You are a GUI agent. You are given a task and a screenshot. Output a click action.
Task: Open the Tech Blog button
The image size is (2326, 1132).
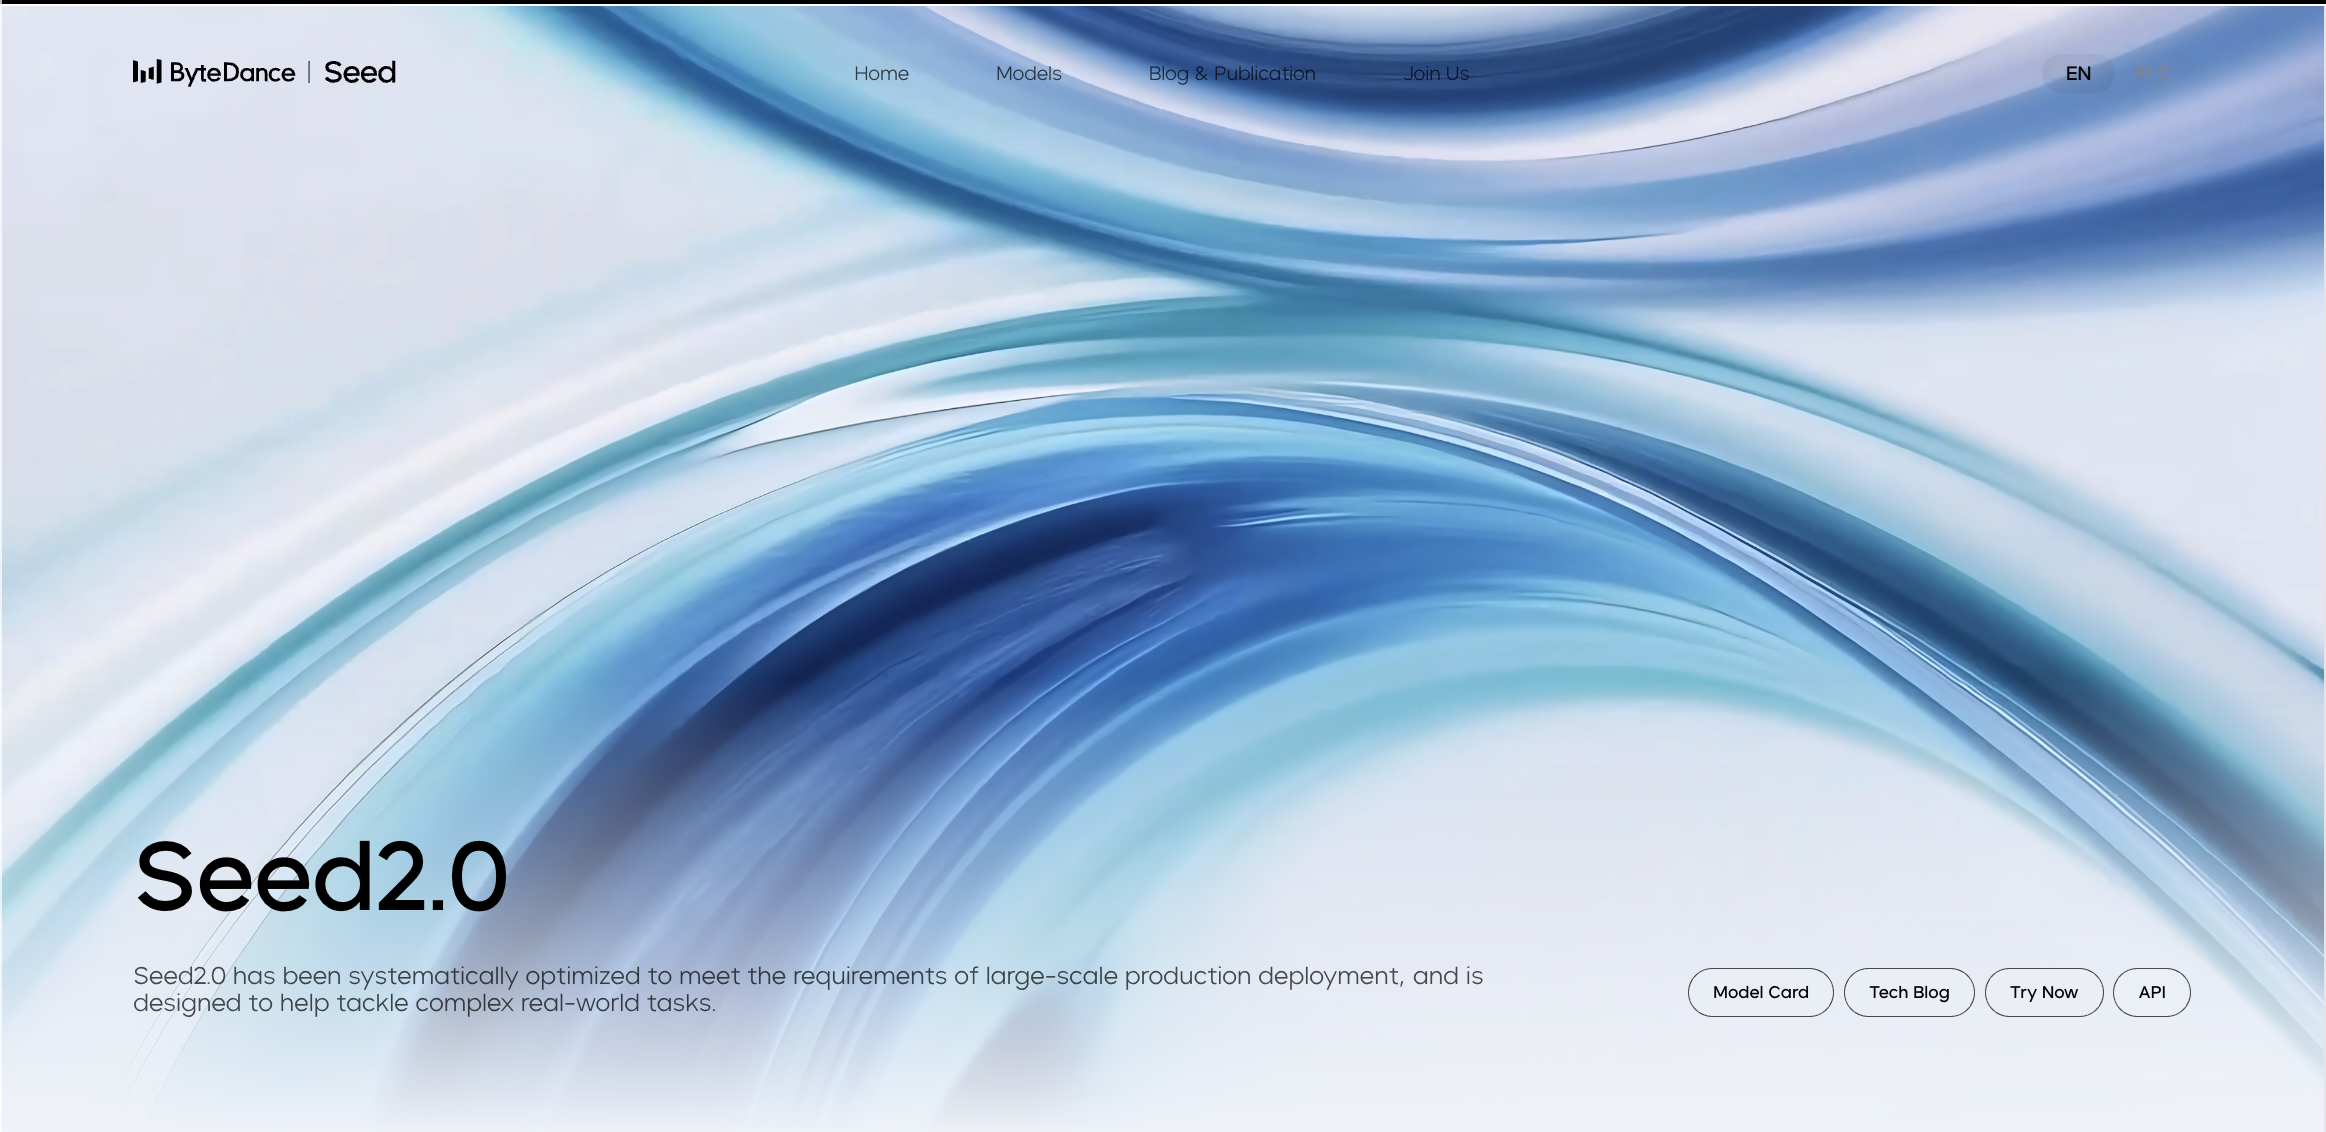click(x=1909, y=992)
